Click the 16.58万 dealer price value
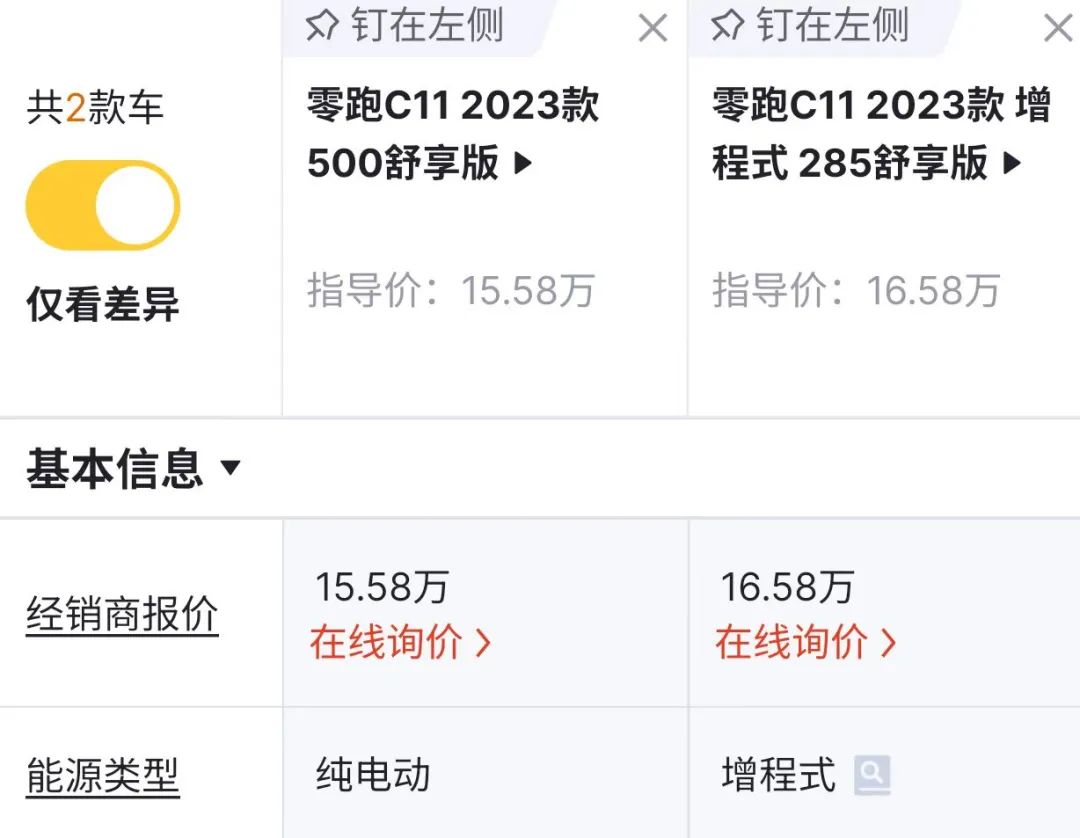 tap(787, 588)
